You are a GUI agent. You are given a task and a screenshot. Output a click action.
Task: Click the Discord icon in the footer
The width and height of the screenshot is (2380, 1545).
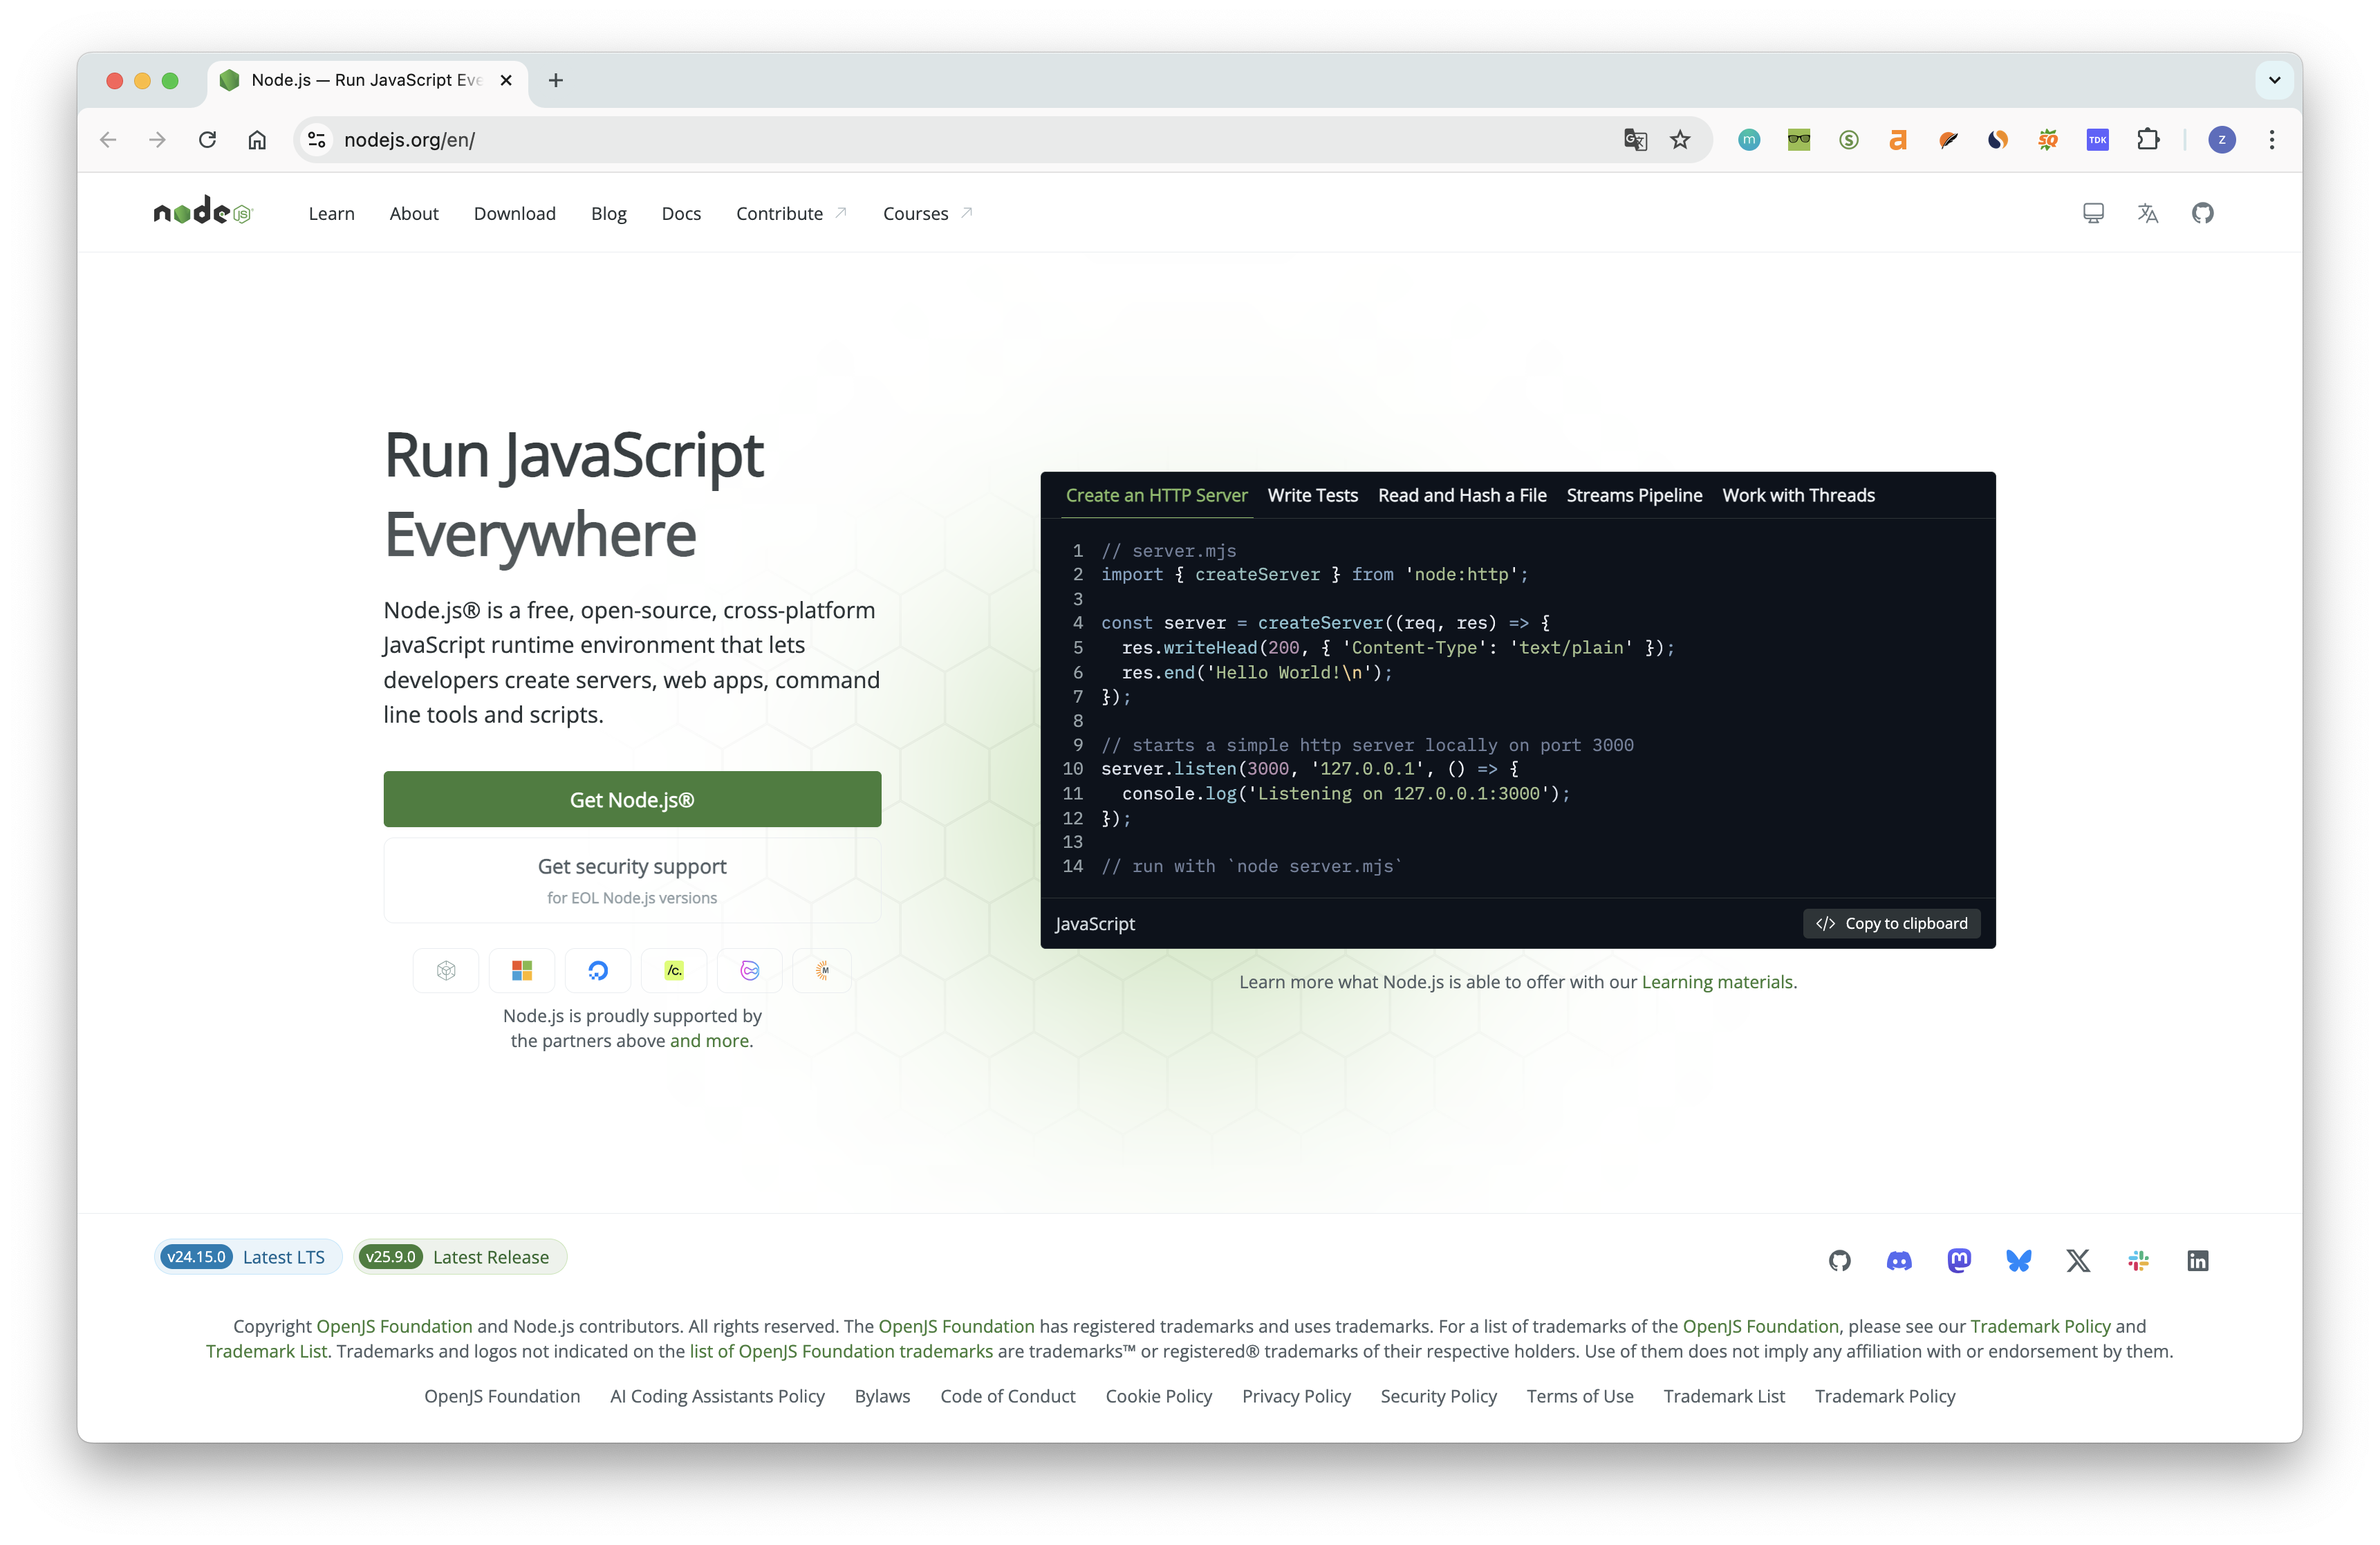click(x=1899, y=1260)
